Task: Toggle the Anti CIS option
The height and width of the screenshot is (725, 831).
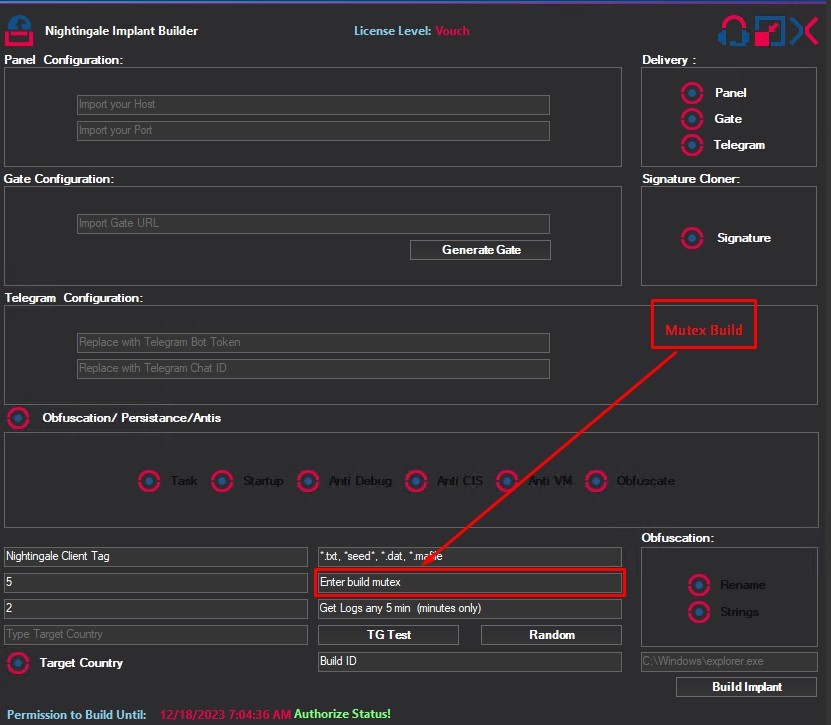Action: tap(416, 481)
